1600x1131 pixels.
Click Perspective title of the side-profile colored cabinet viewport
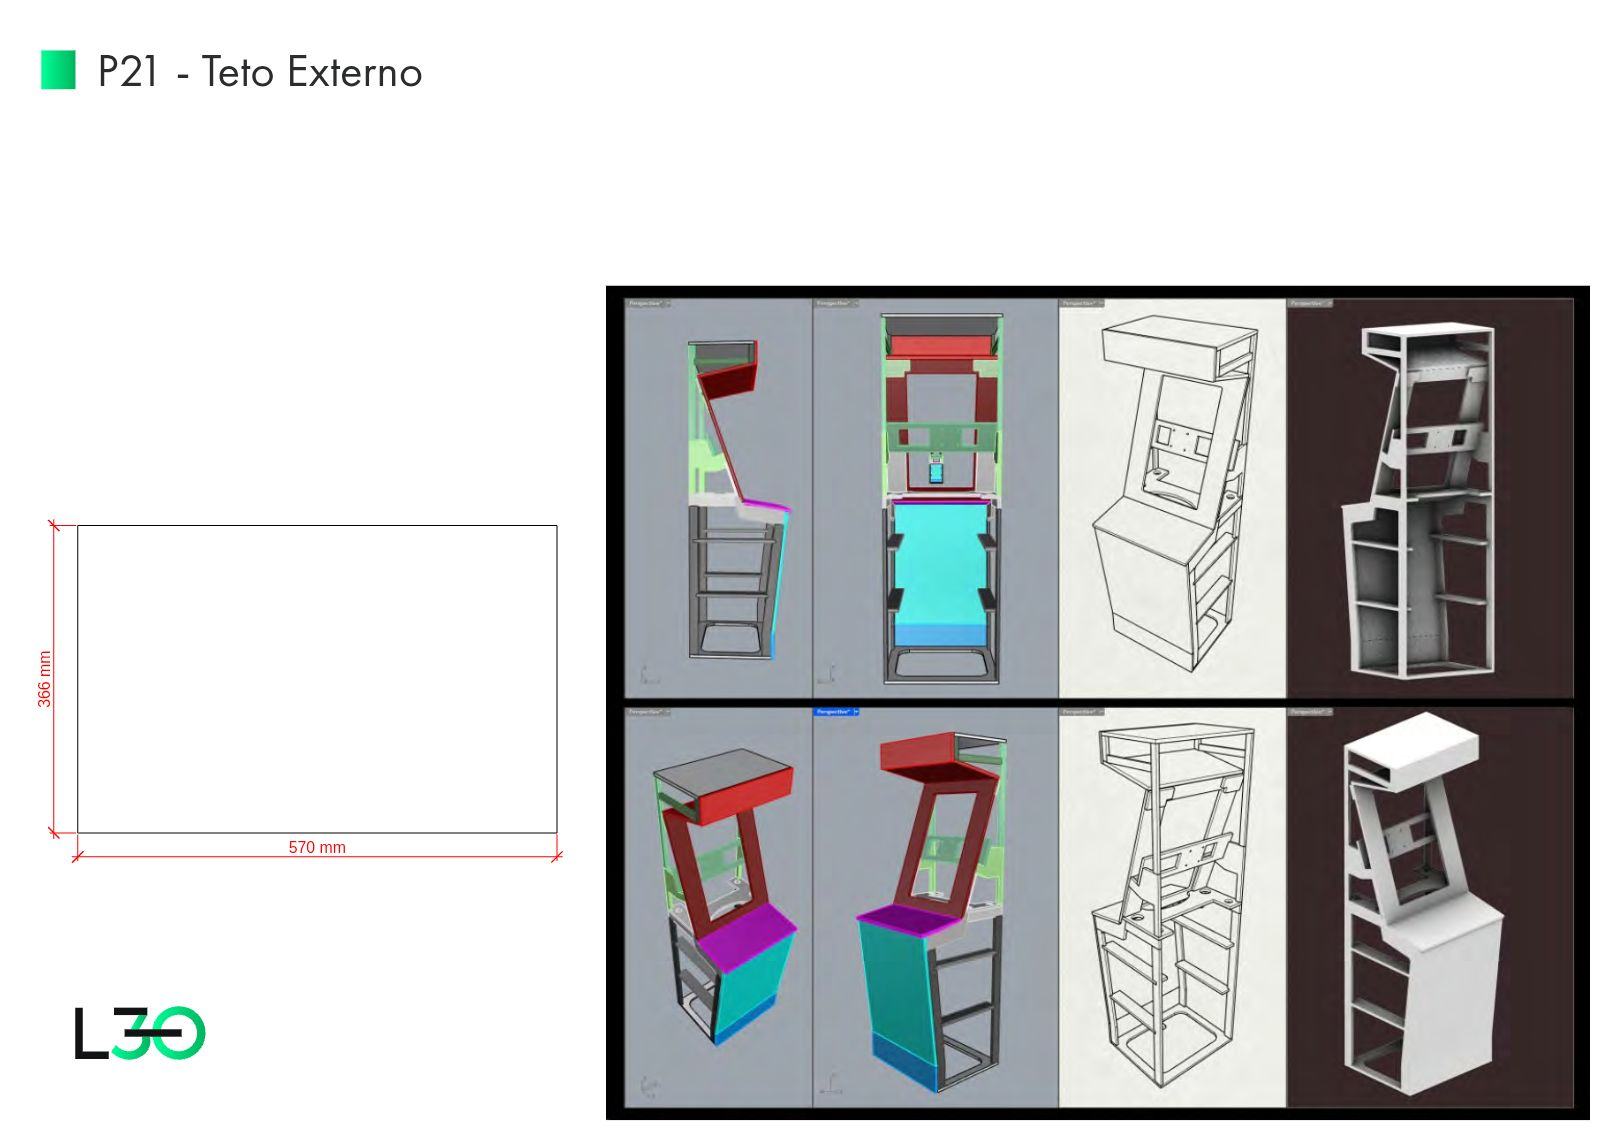tap(645, 303)
